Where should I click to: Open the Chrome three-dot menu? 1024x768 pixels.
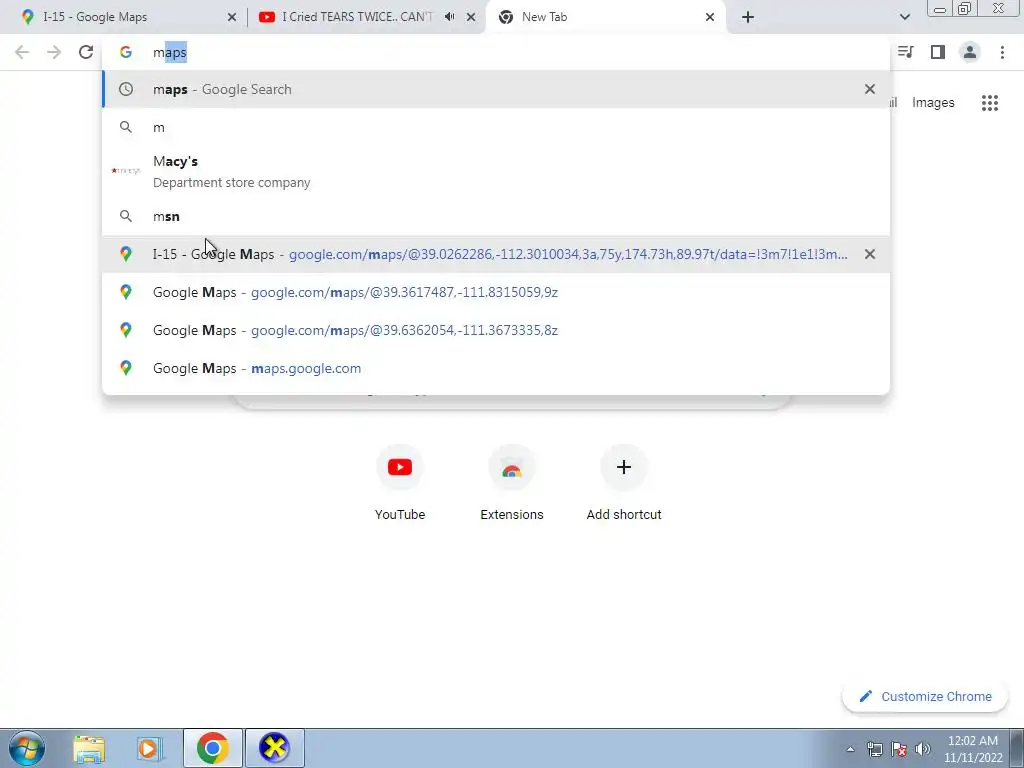pyautogui.click(x=1002, y=52)
